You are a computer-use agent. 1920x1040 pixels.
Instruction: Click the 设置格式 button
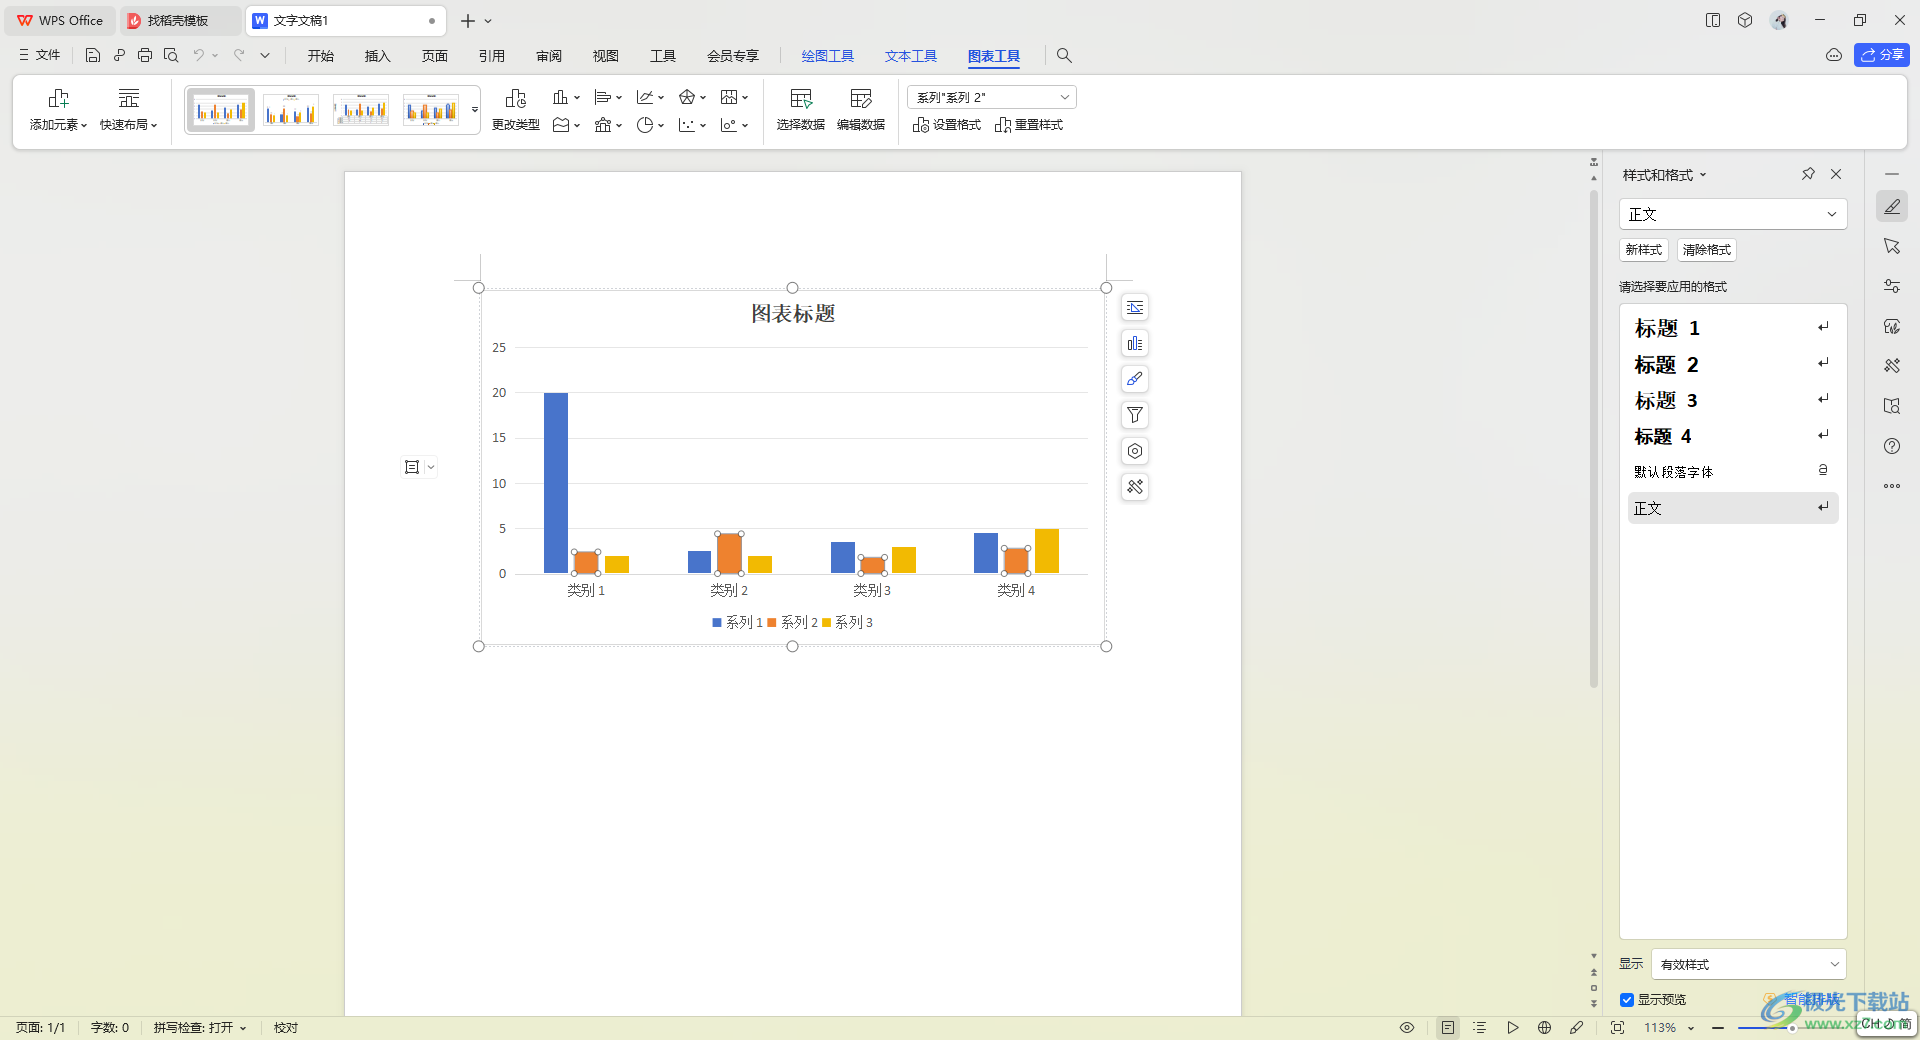947,125
